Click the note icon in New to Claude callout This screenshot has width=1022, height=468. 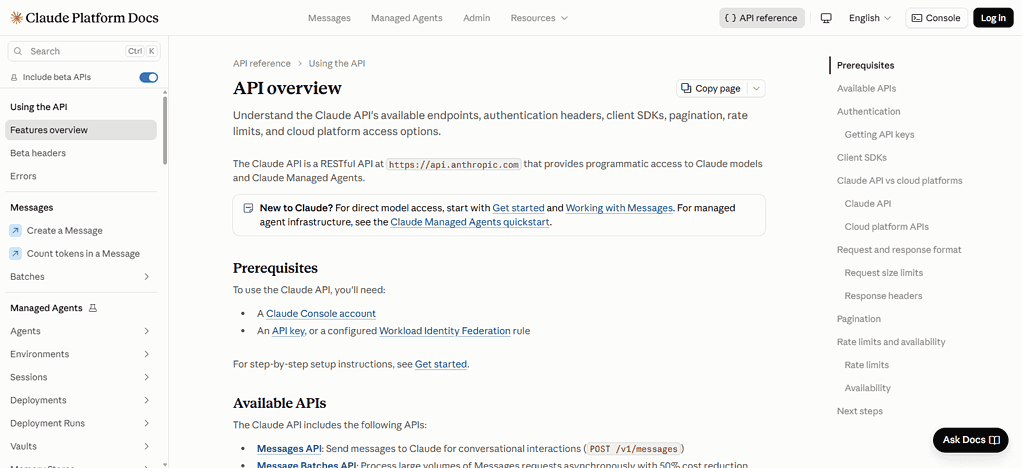(x=248, y=209)
